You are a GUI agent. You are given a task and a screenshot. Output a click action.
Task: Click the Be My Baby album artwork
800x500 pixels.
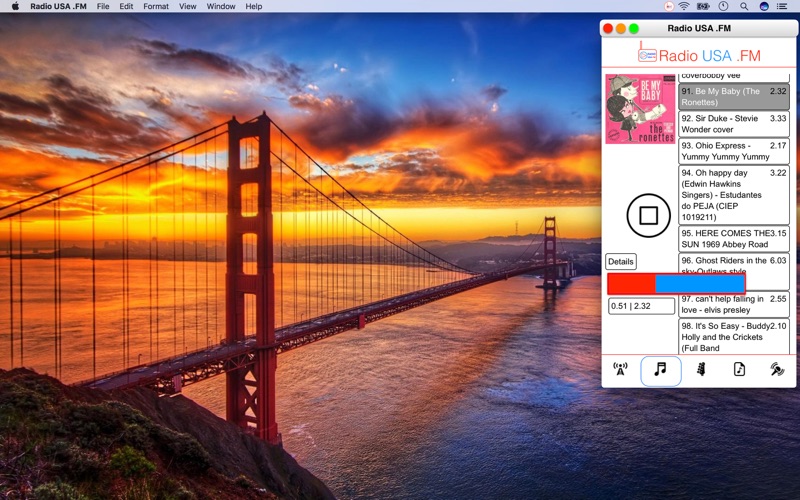point(640,109)
